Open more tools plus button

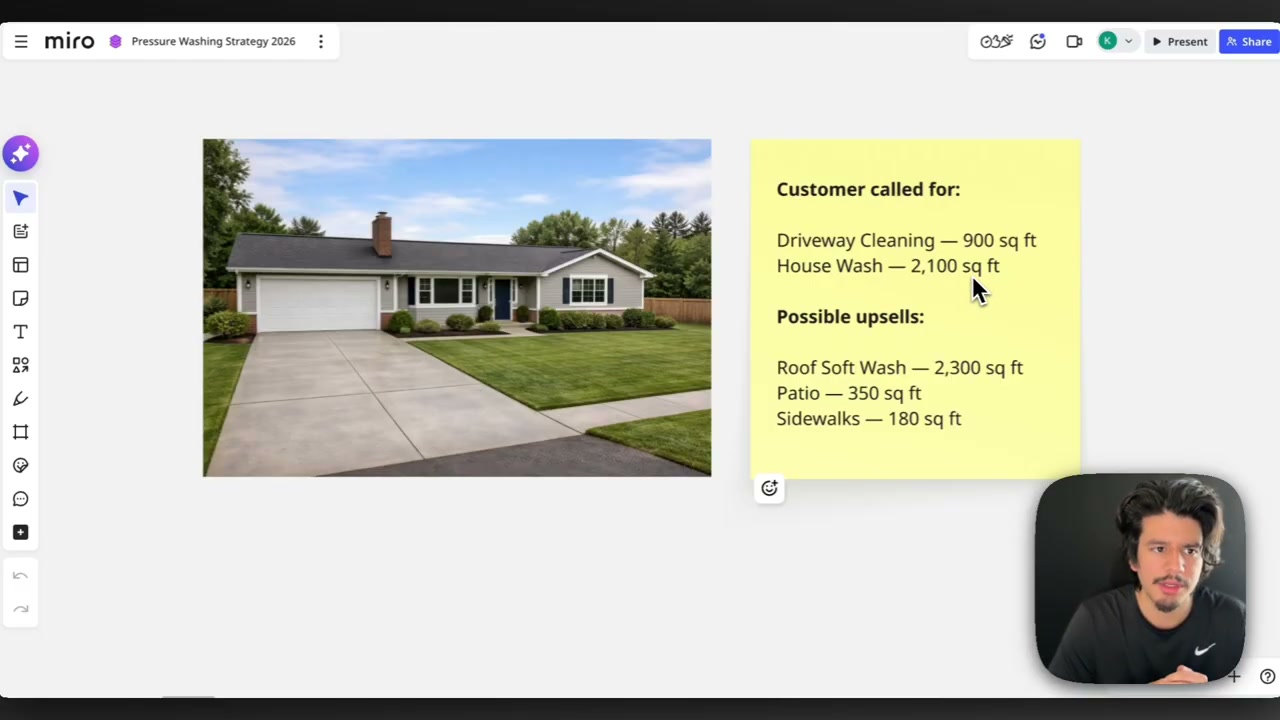[x=20, y=532]
